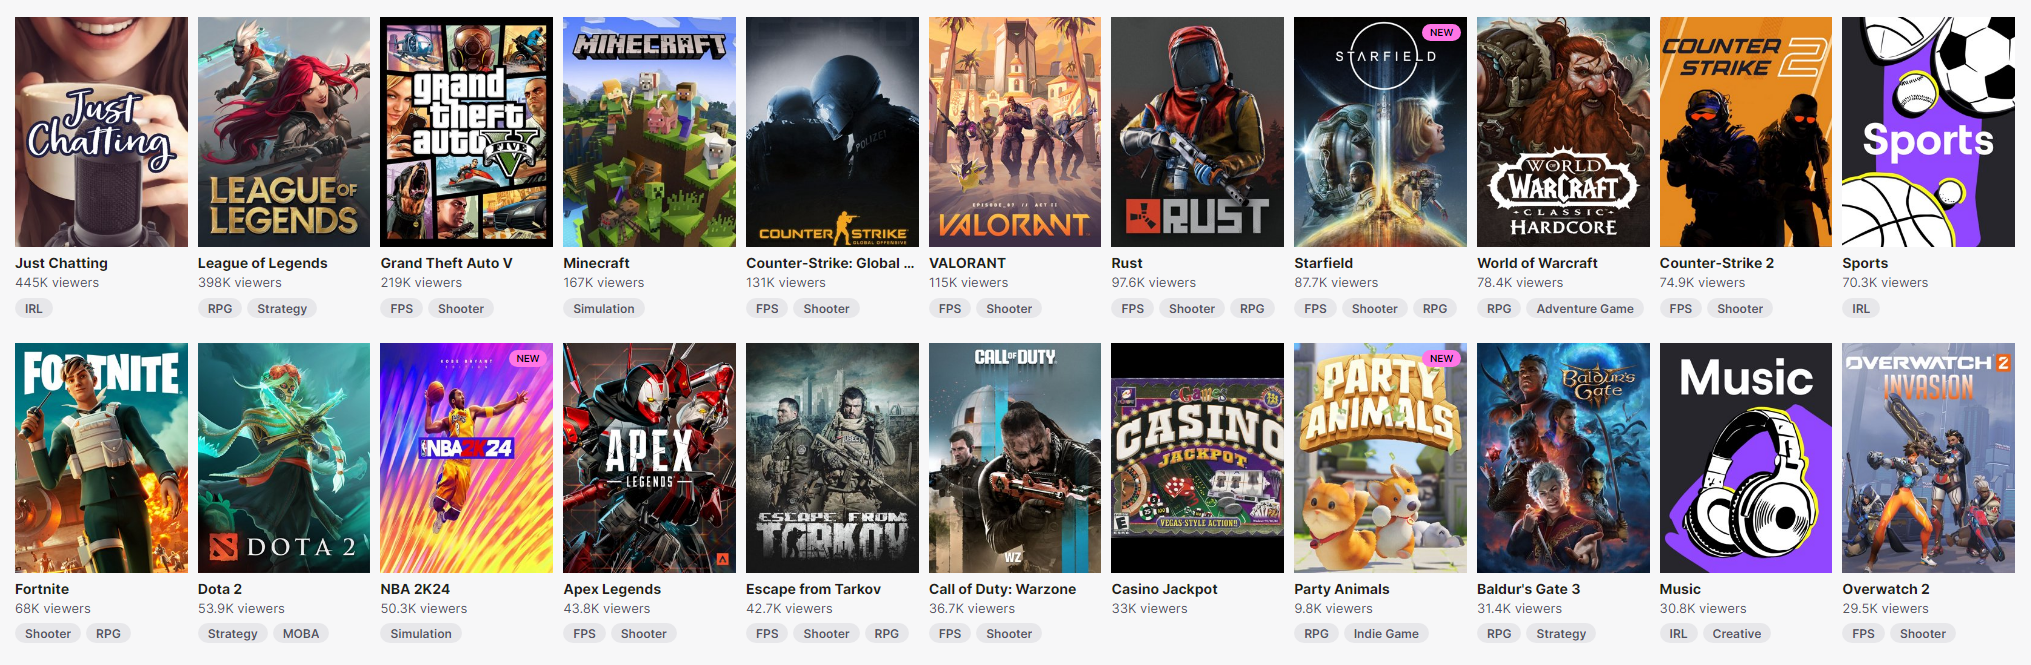Select the IRL tag under Sports
Viewport: 2031px width, 665px height.
tap(1861, 309)
